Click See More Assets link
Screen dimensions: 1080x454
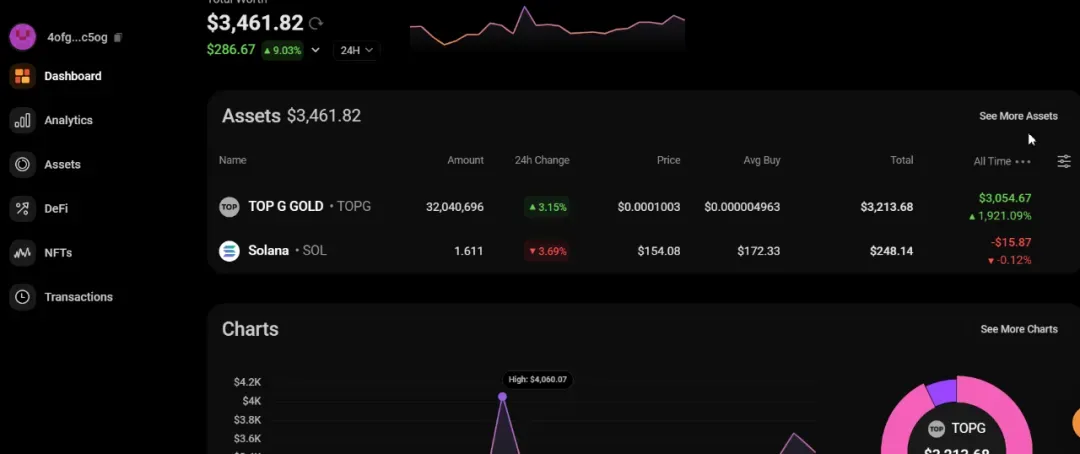pos(1019,116)
